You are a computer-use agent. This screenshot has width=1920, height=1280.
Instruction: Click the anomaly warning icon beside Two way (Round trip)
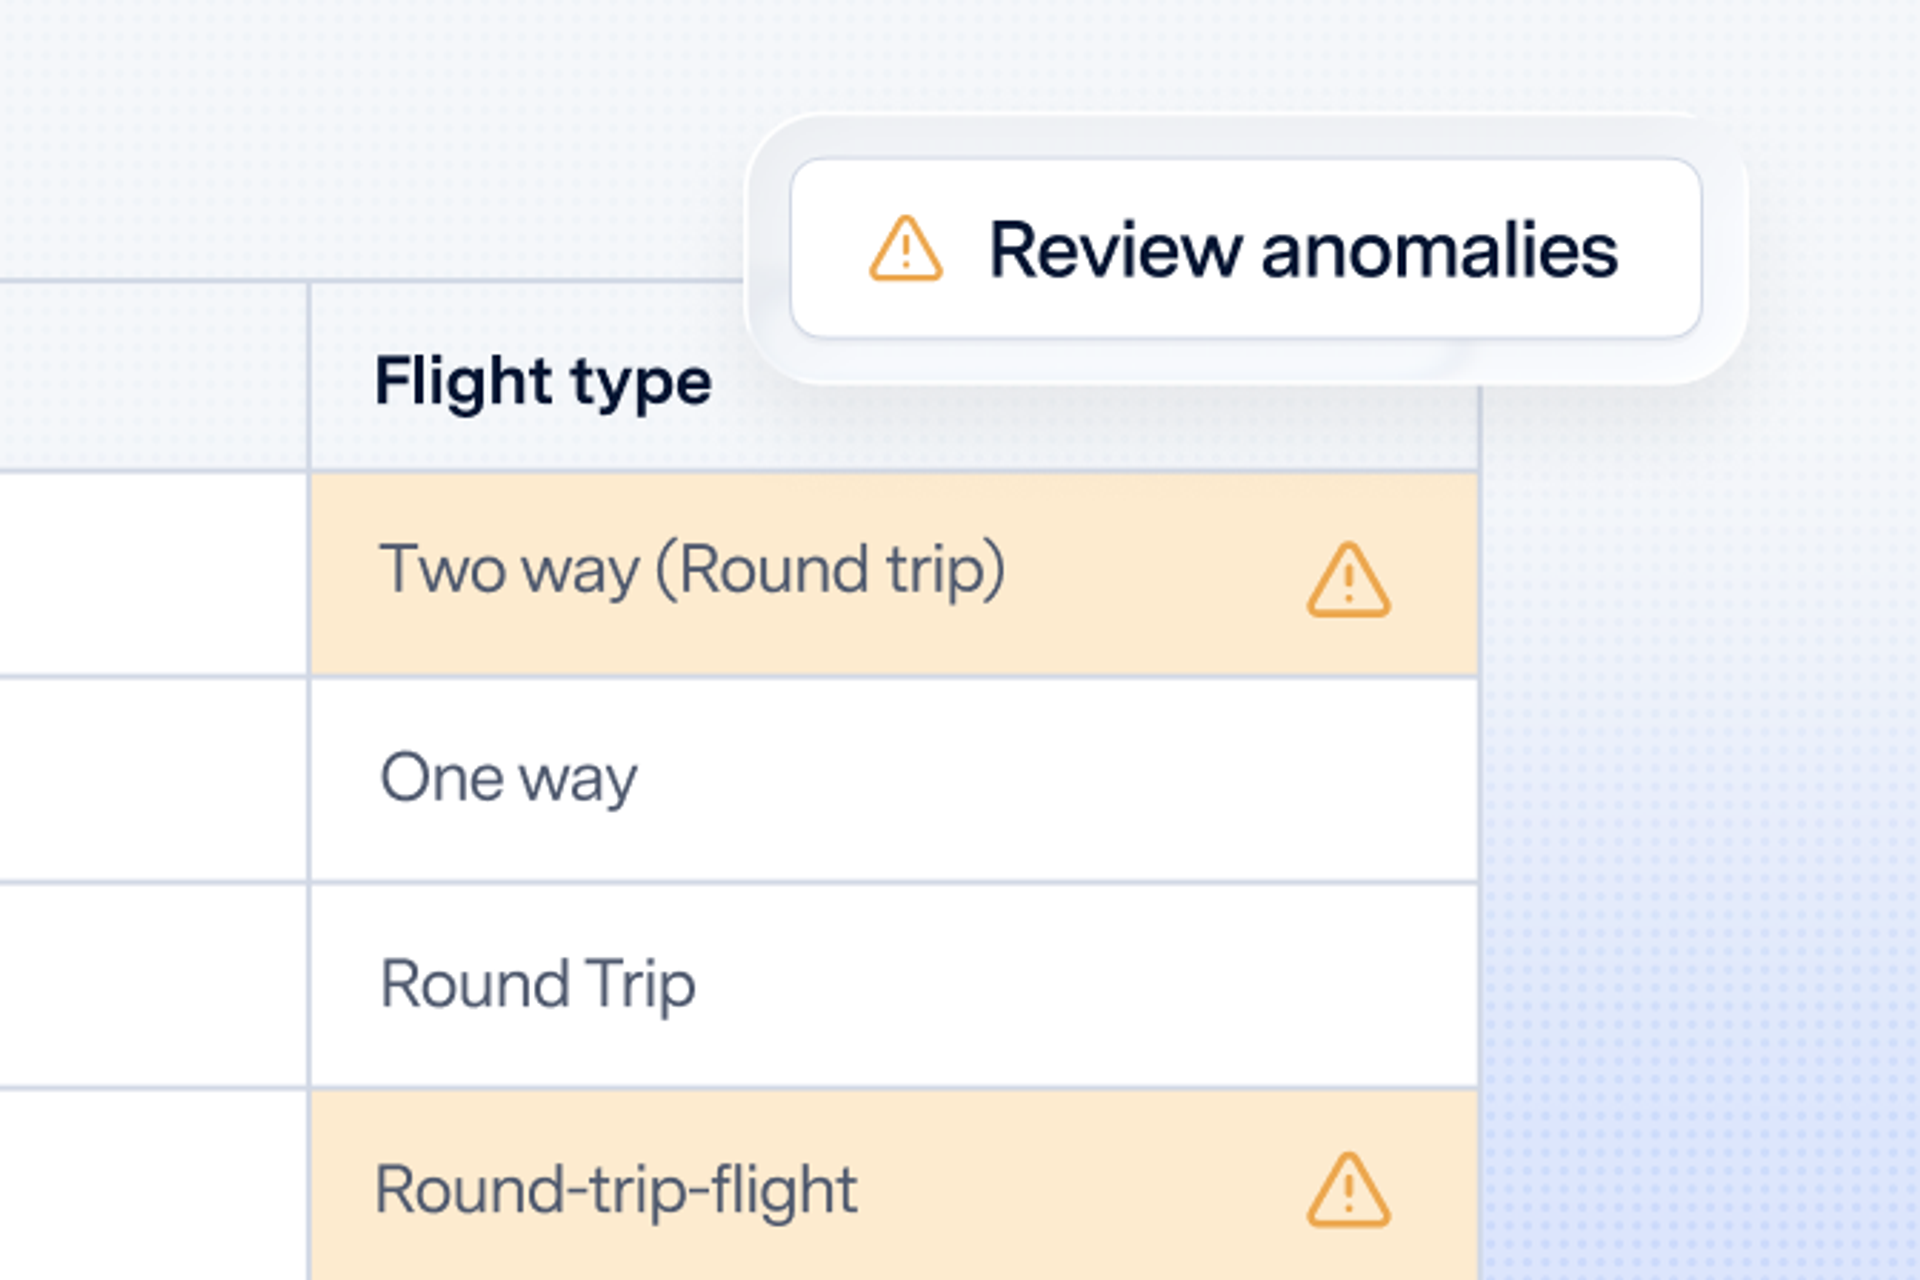click(x=1348, y=584)
